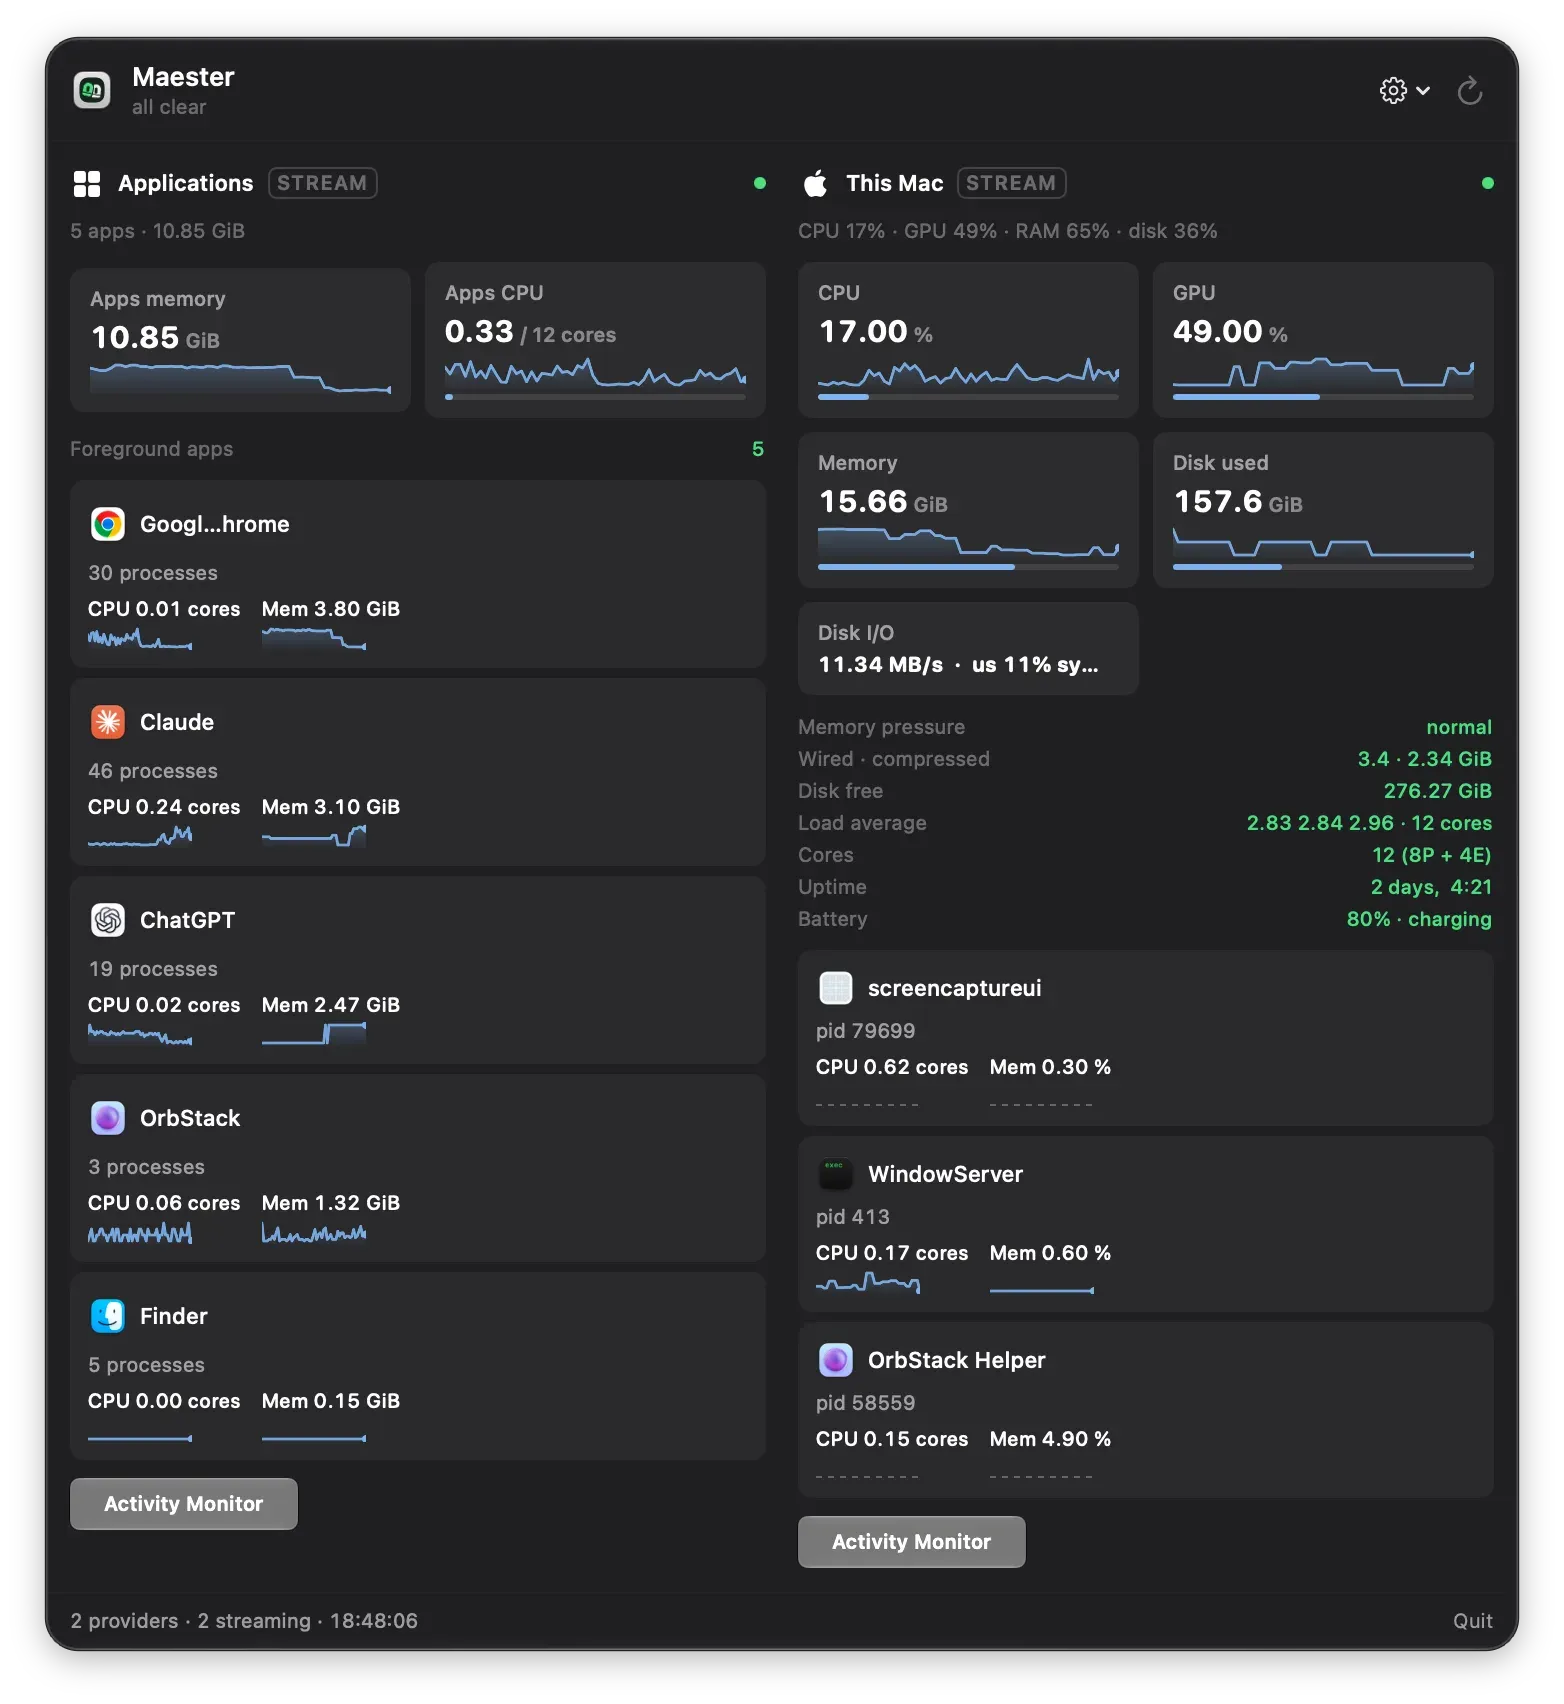Select the Disk I/O 11.34 MB/s card
Viewport: 1564px width, 1704px height.
(x=968, y=648)
